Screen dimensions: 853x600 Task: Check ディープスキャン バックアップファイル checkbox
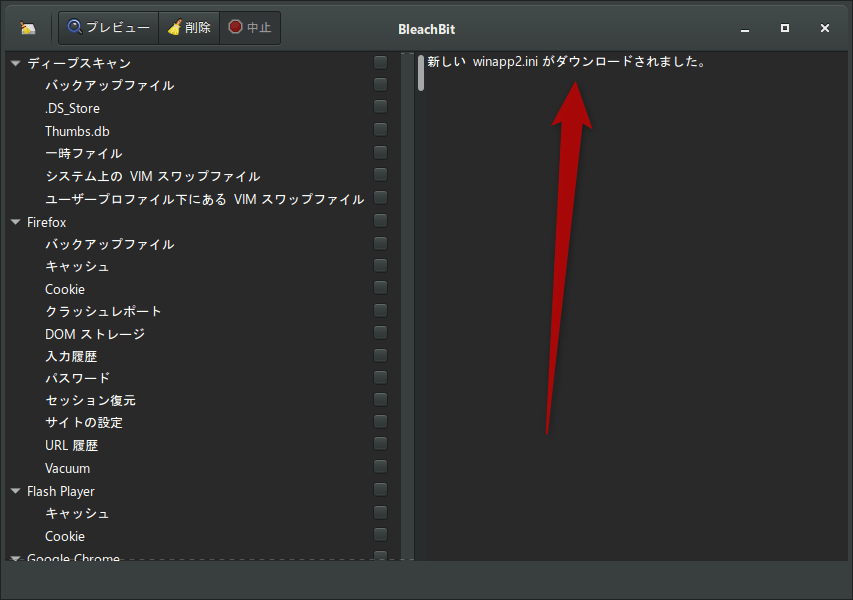tap(381, 84)
